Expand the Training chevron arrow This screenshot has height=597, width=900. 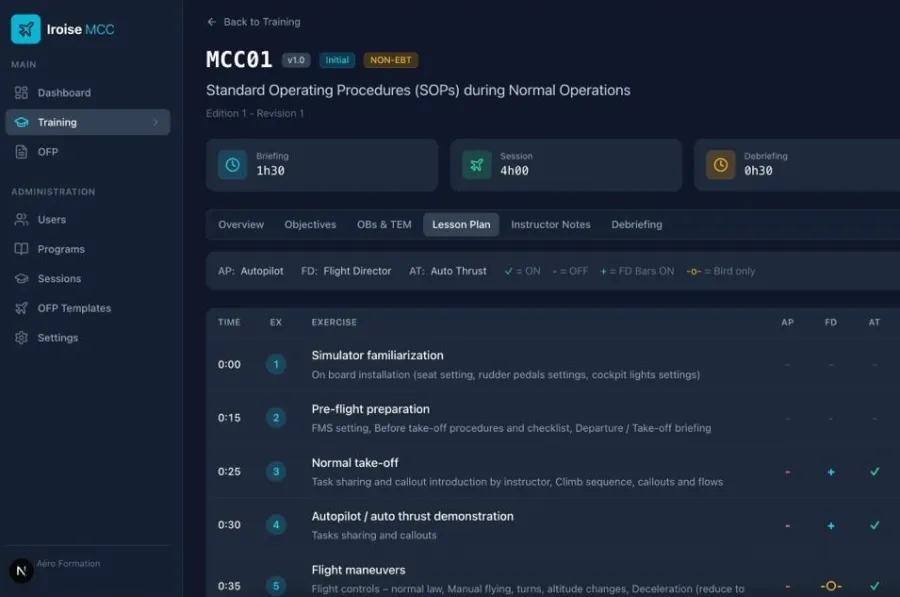point(156,122)
